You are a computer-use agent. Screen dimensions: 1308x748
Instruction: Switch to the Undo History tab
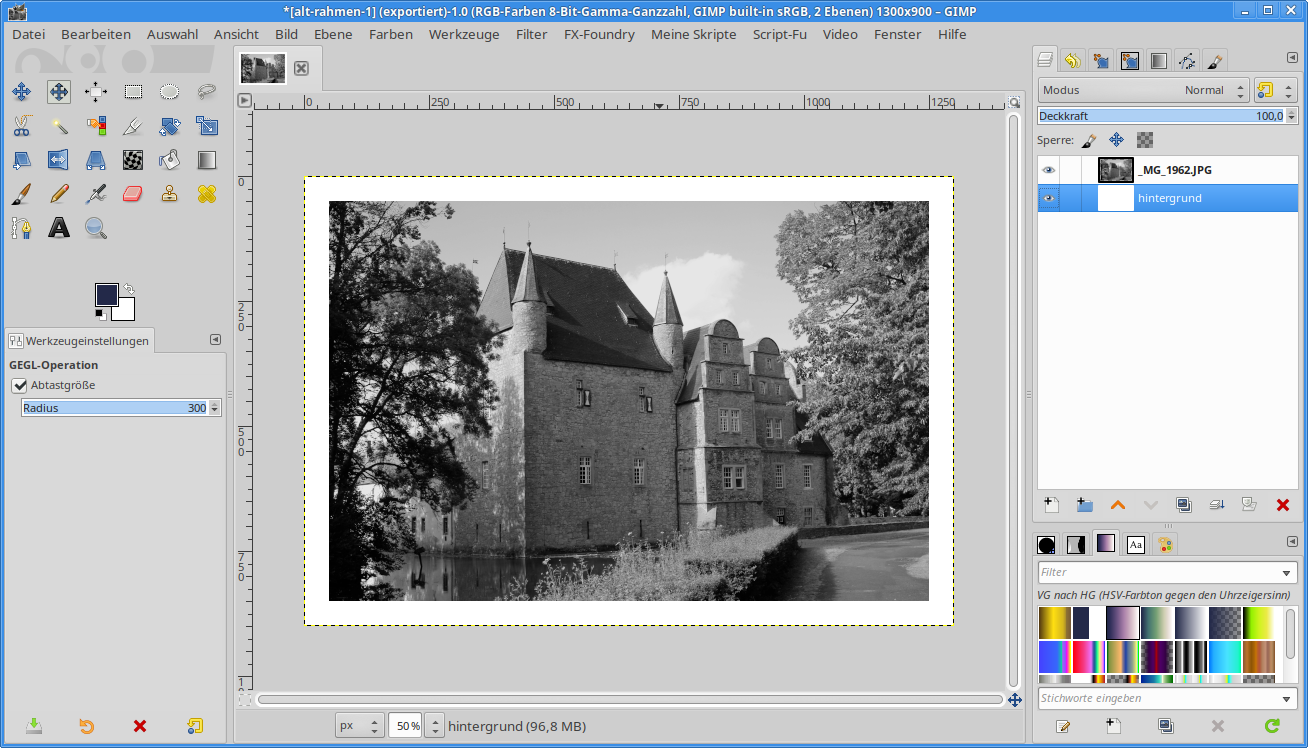click(1072, 61)
